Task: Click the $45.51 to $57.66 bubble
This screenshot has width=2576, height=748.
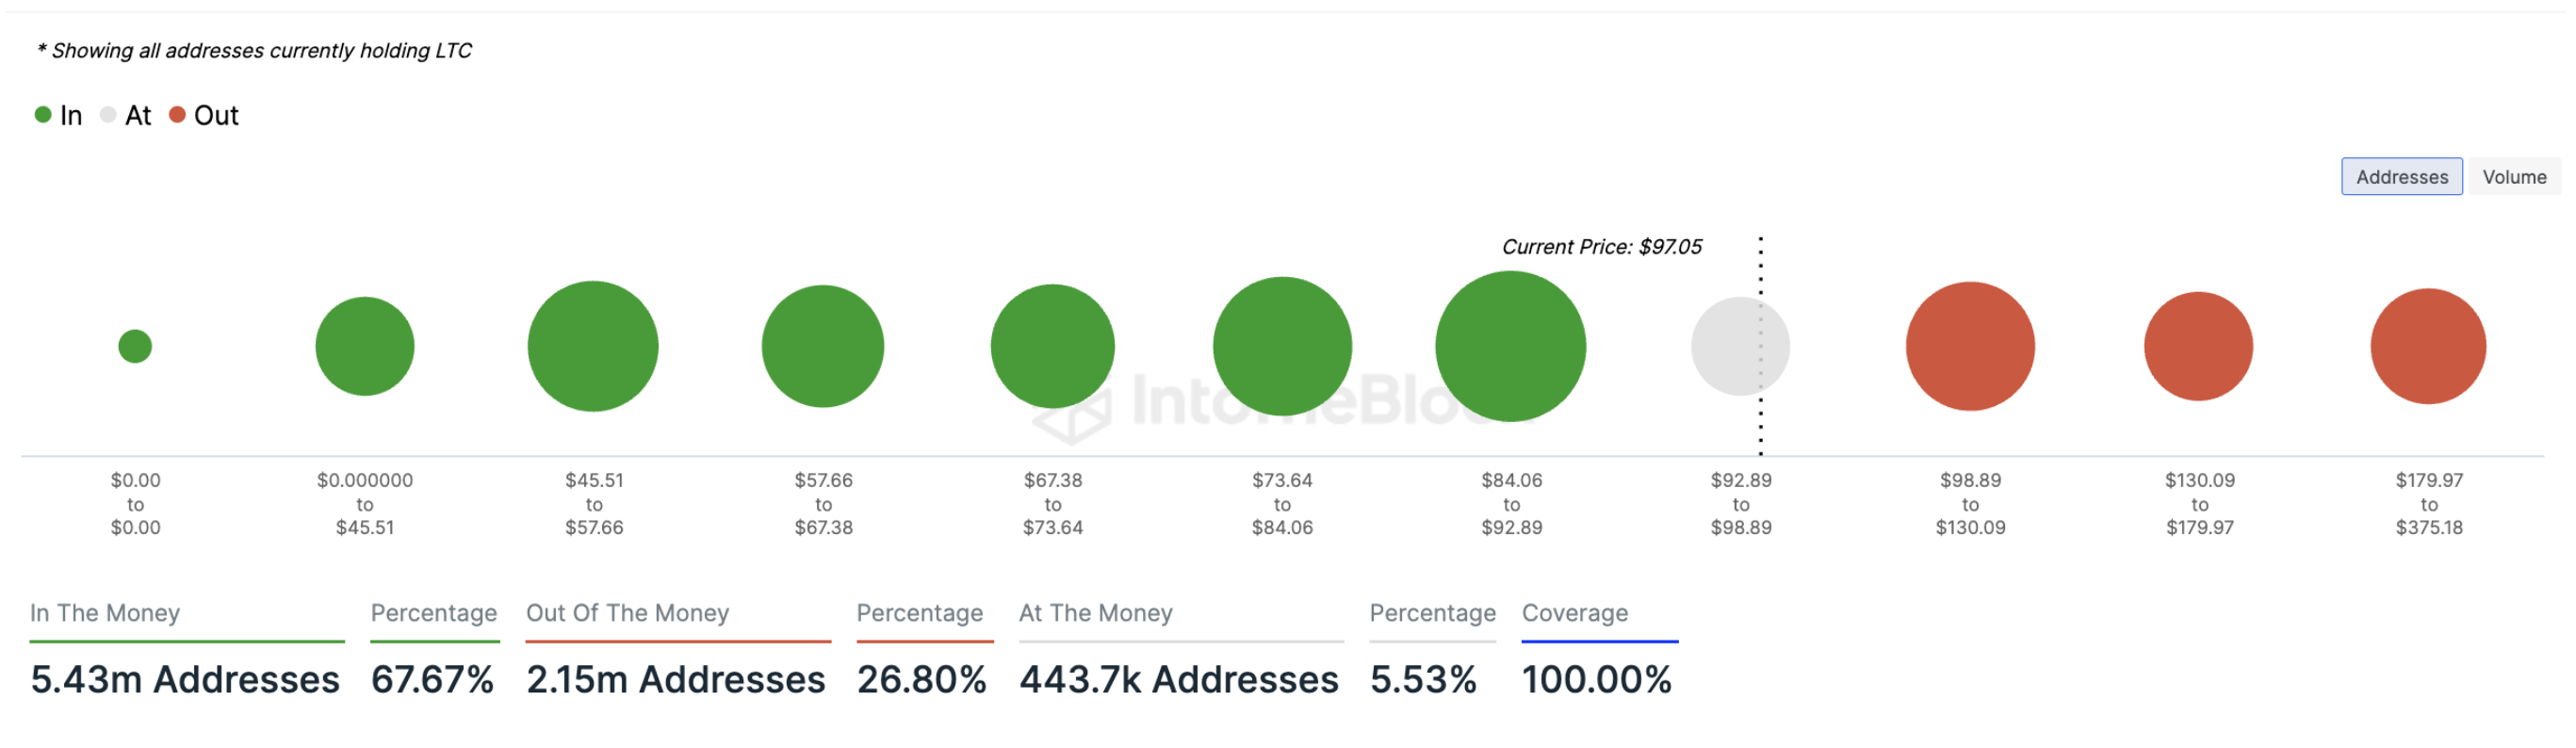Action: click(x=593, y=347)
